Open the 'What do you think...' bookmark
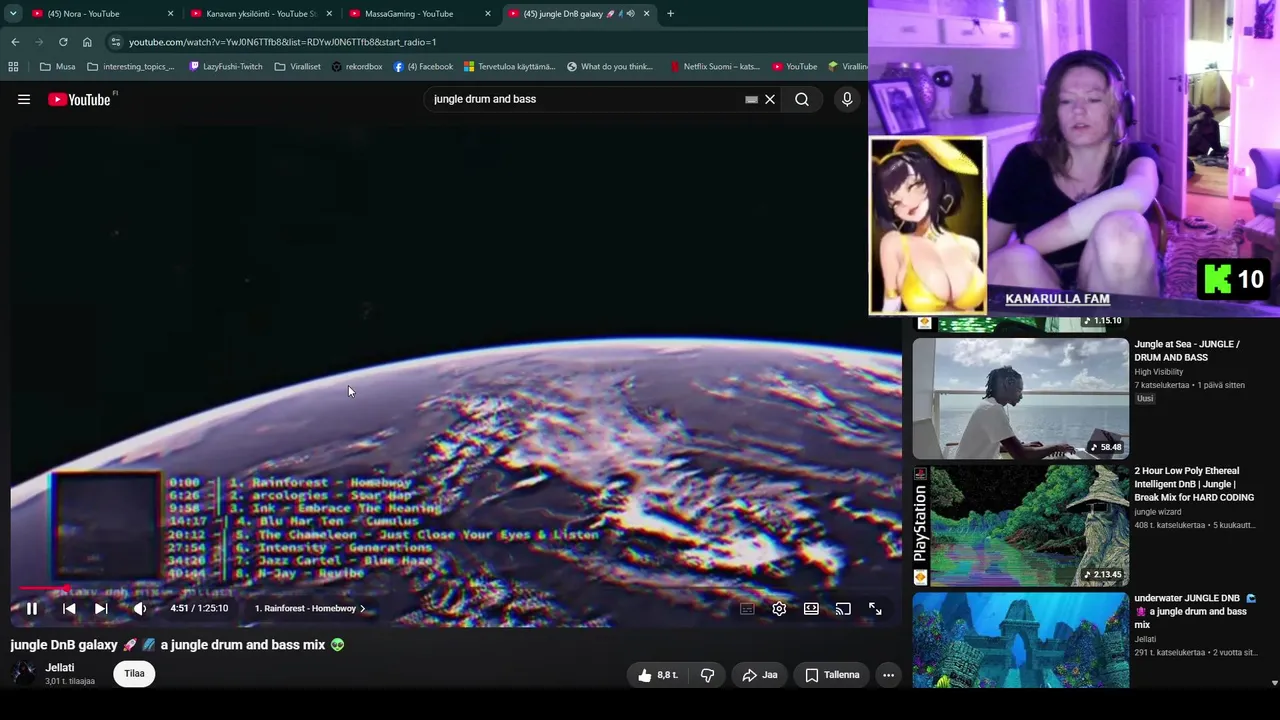Viewport: 1280px width, 720px height. tap(609, 67)
